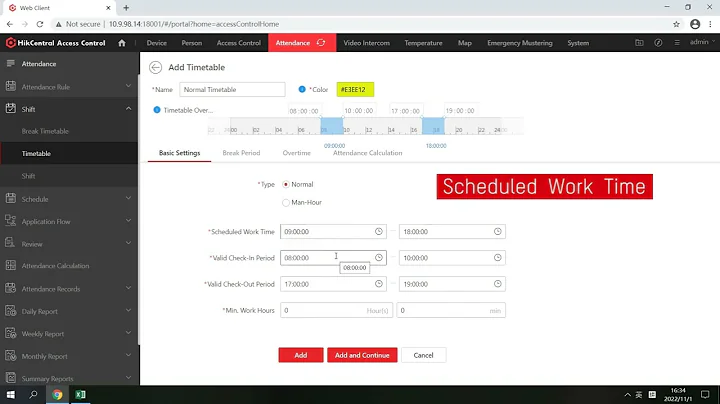
Task: Click the Application Flow sidebar icon
Action: pos(11,221)
